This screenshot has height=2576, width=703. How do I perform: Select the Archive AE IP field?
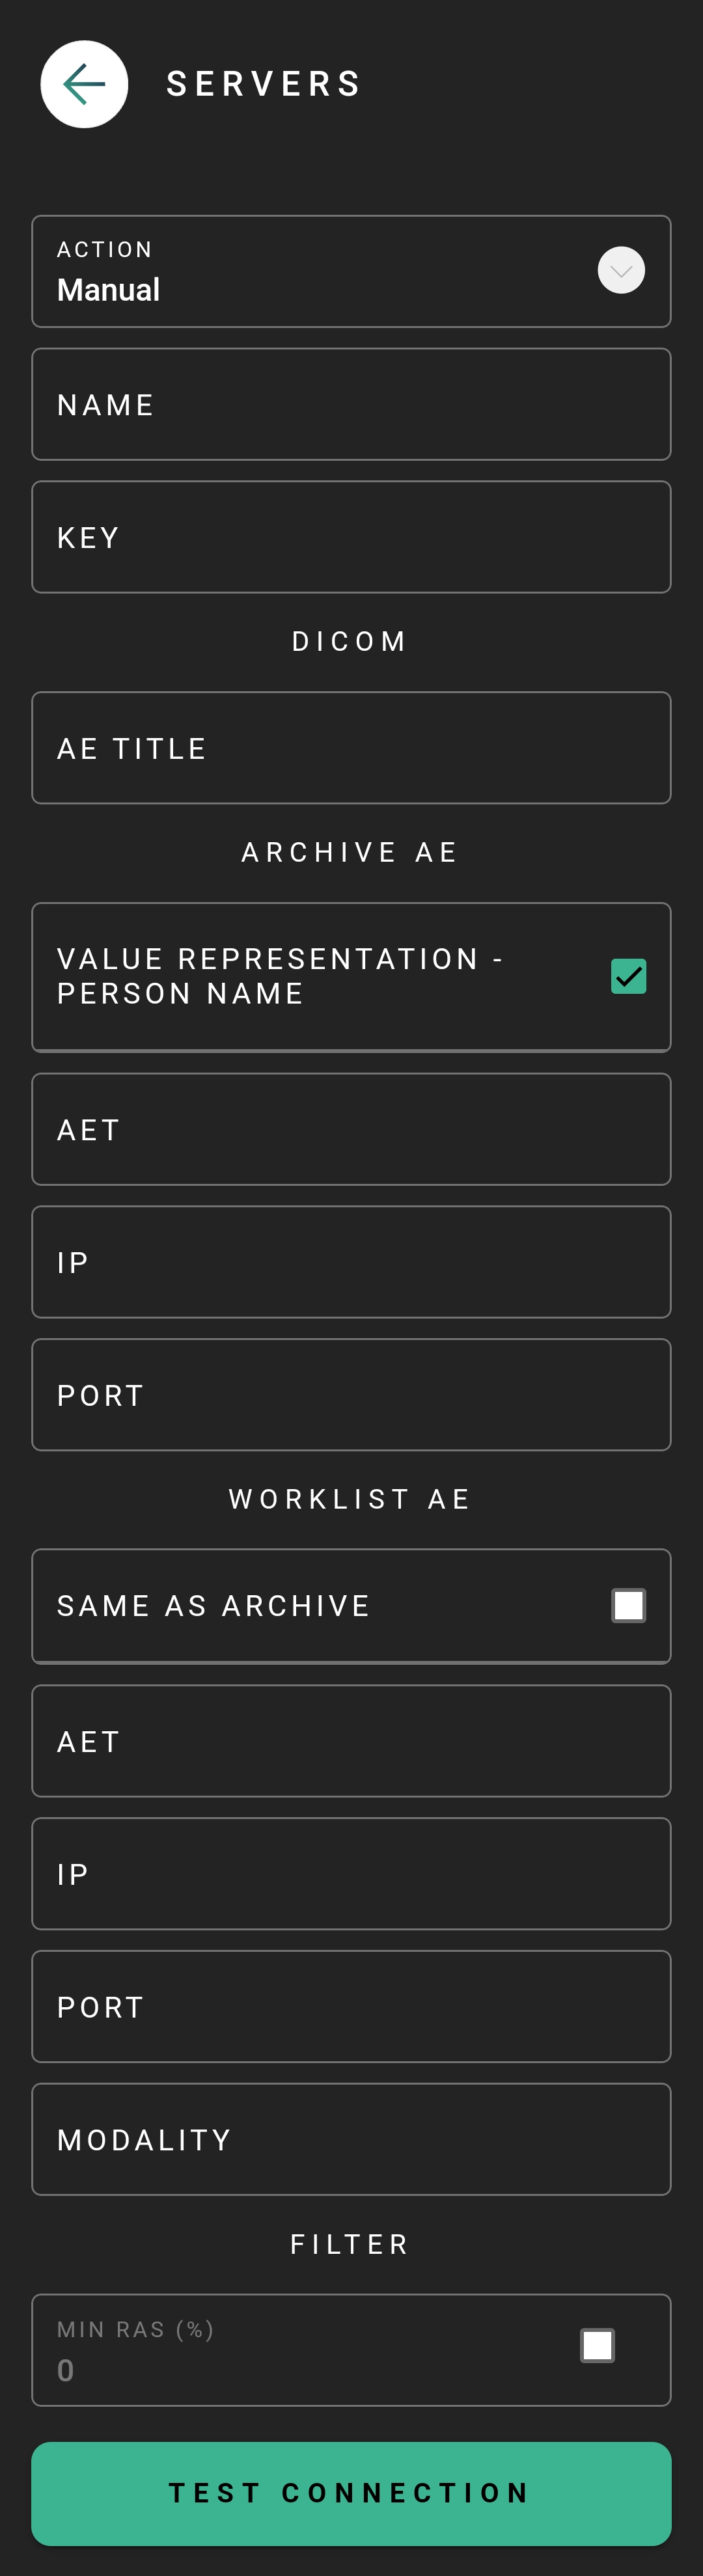tap(351, 1262)
